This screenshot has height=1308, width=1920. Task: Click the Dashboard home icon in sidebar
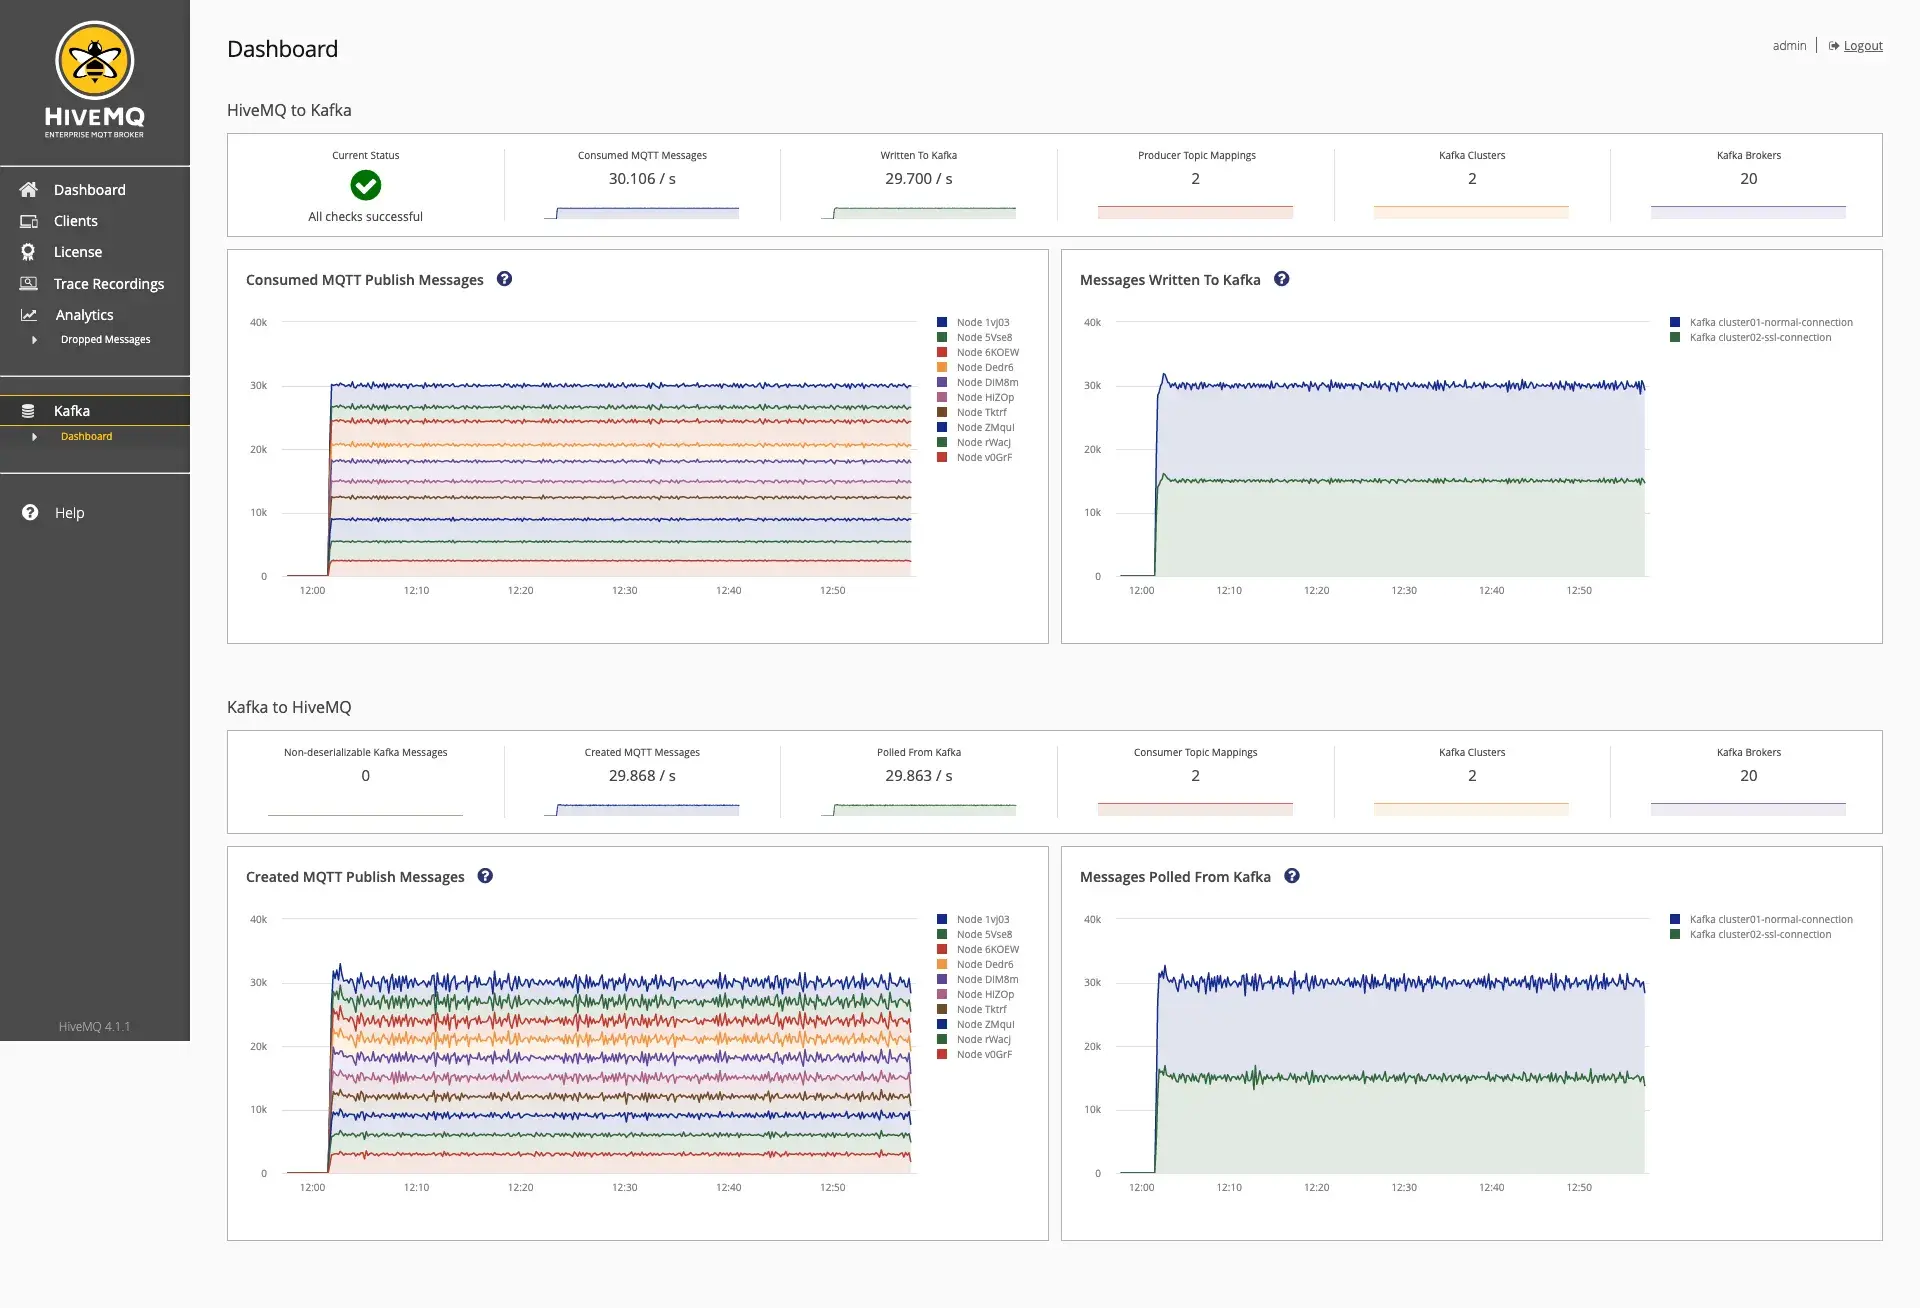tap(29, 189)
